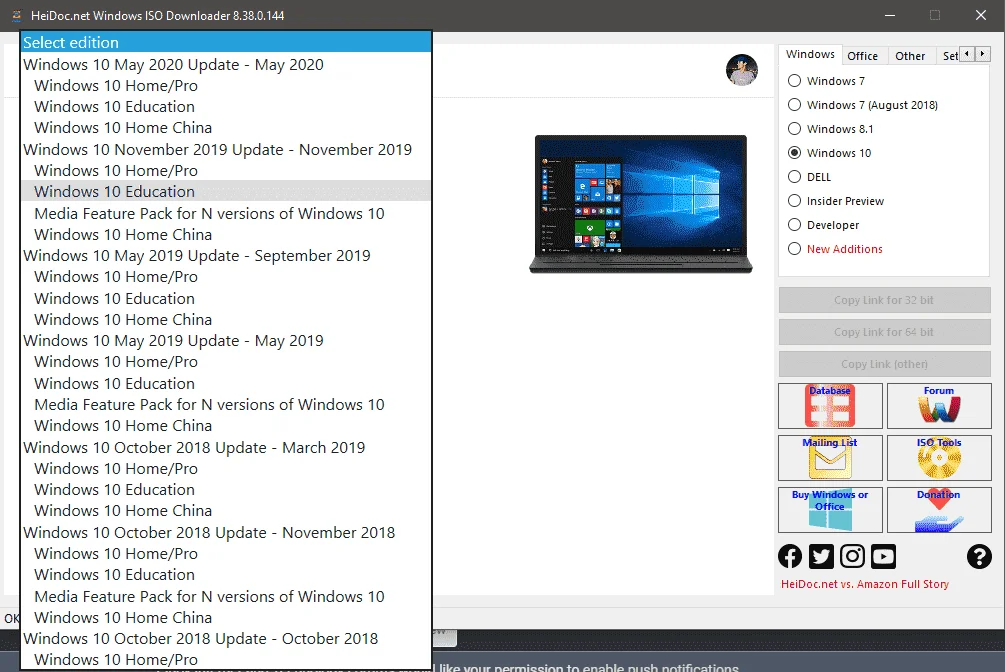The image size is (1005, 672).
Task: Open HeiDoc.net vs. Amazon Full Story link
Action: coord(865,584)
